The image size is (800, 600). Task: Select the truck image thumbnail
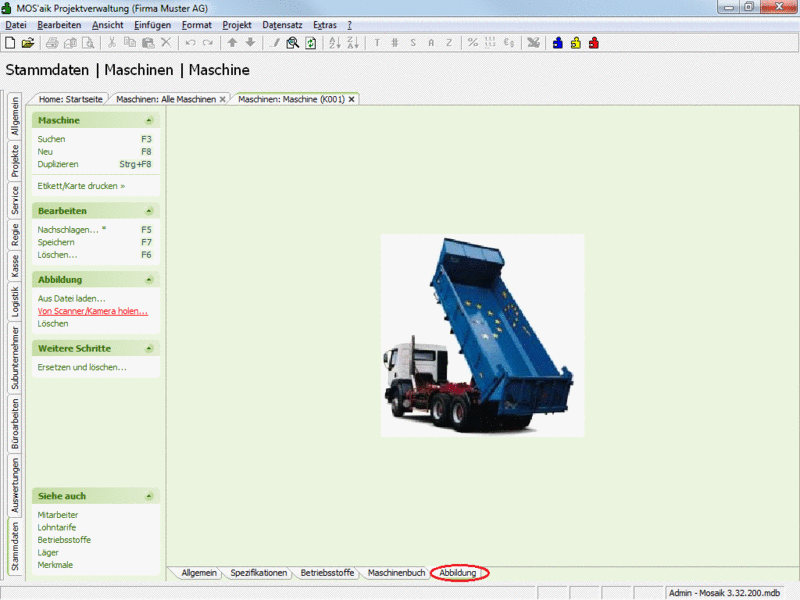483,336
